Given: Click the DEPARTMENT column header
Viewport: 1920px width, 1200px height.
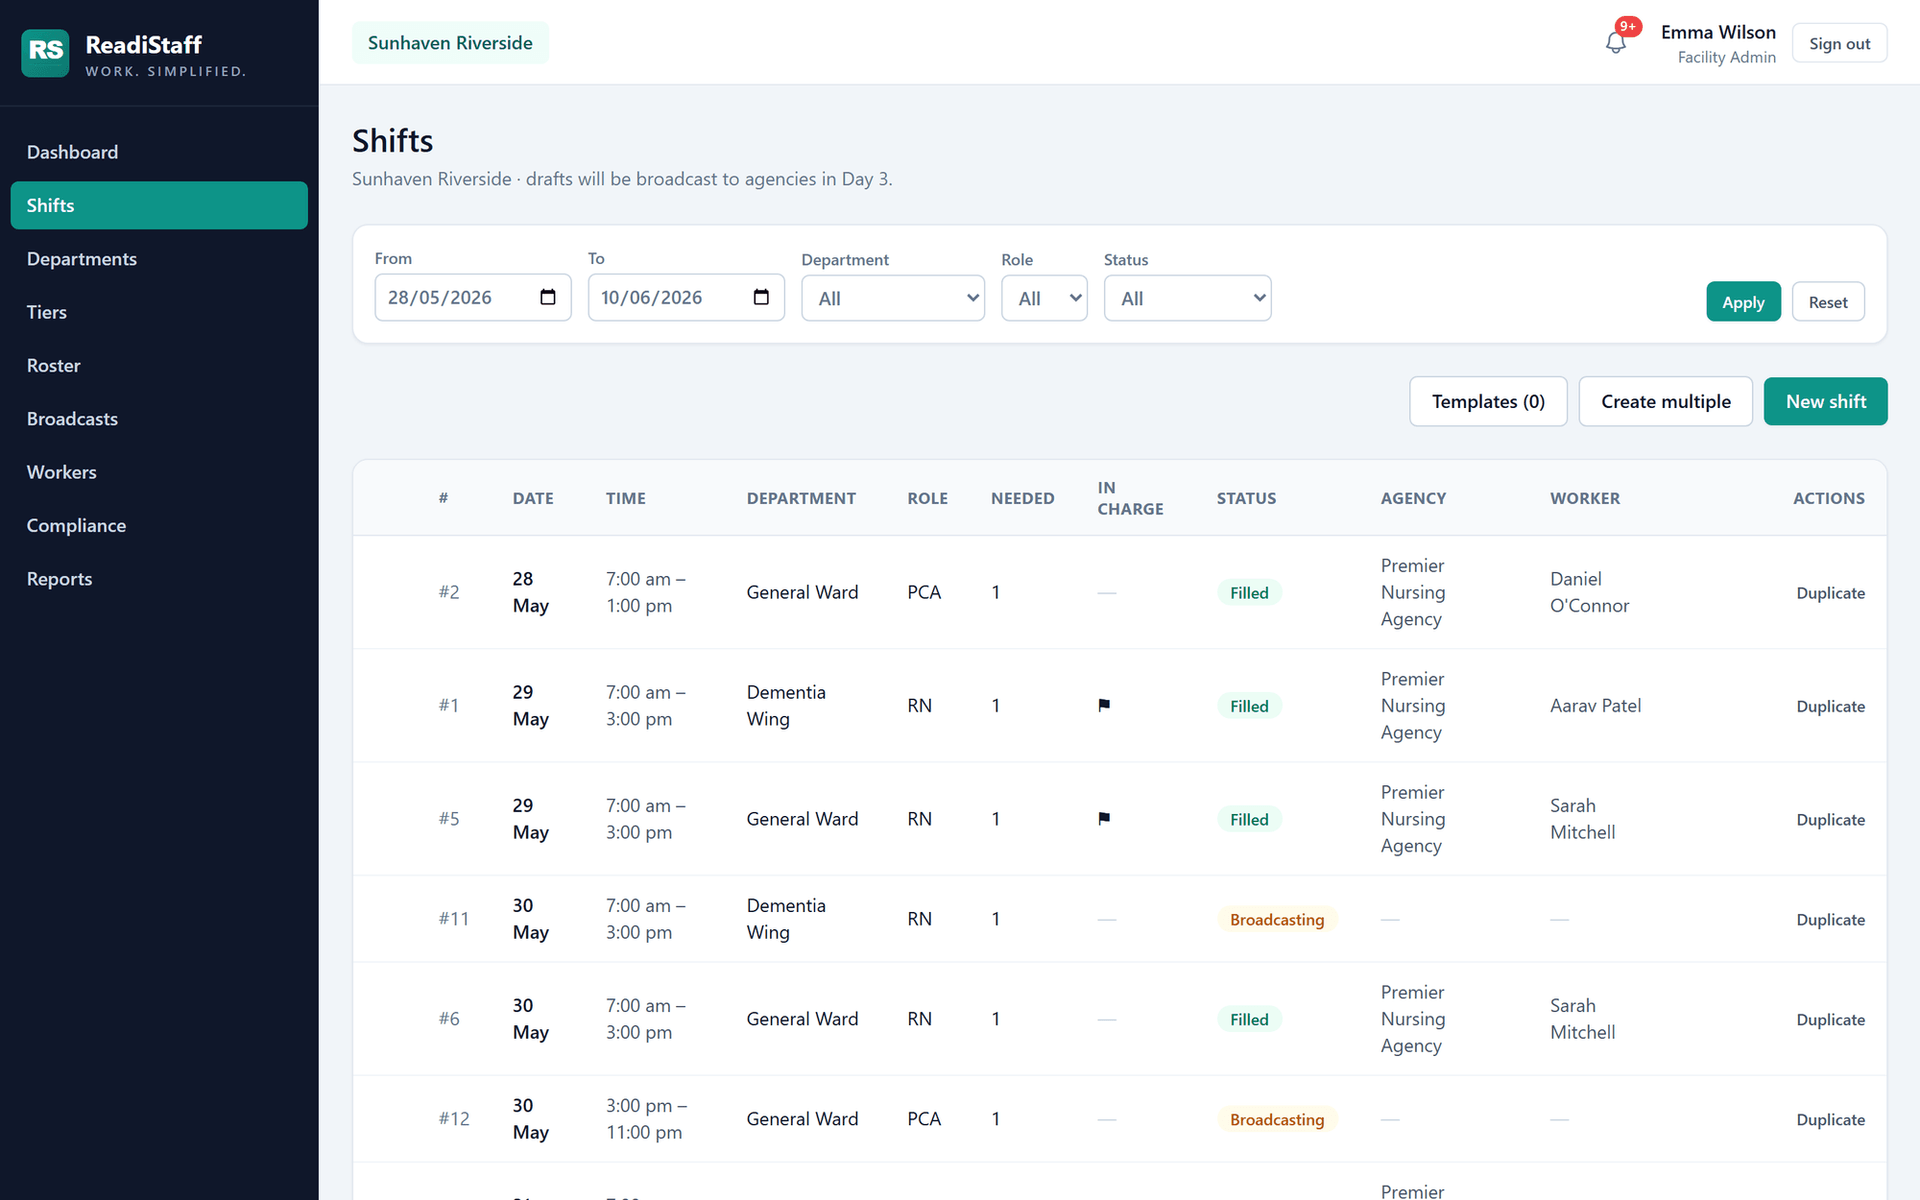Looking at the screenshot, I should pos(801,498).
